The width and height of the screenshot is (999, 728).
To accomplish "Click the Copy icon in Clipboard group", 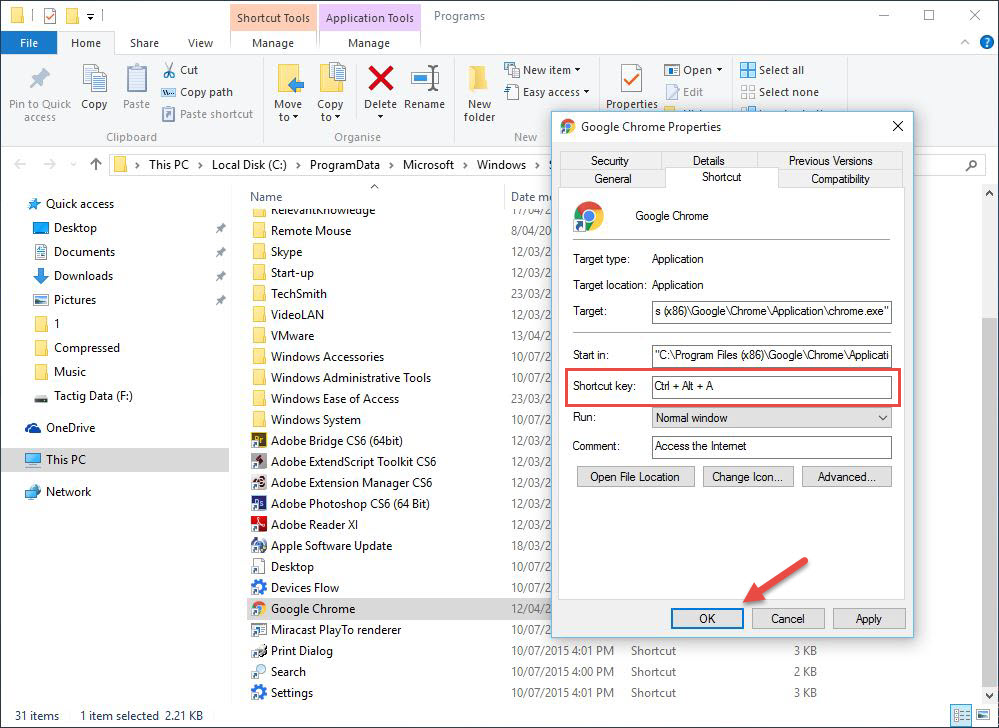I will click(x=94, y=80).
